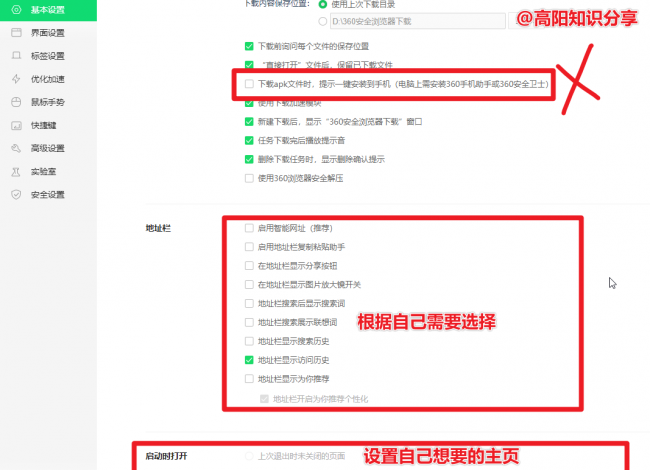Check 地址栏搜索展示联想词
Viewport: 650px width, 470px height.
(x=249, y=322)
